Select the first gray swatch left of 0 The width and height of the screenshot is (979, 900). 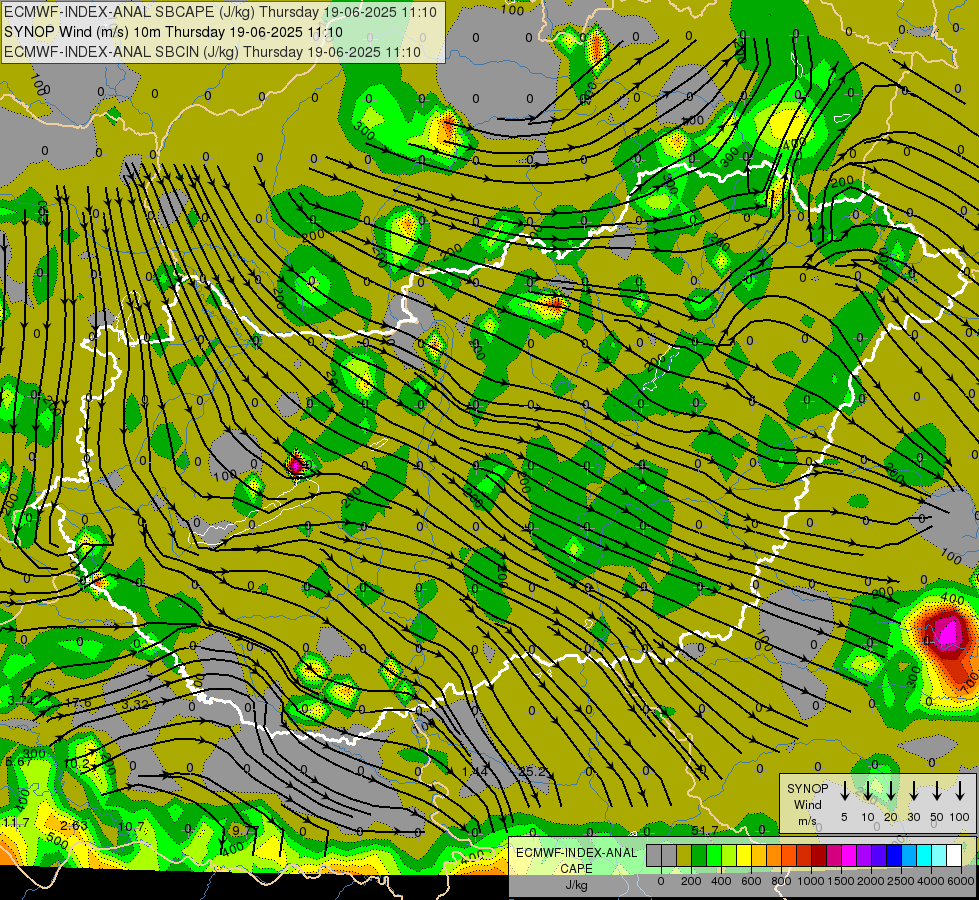tap(654, 855)
